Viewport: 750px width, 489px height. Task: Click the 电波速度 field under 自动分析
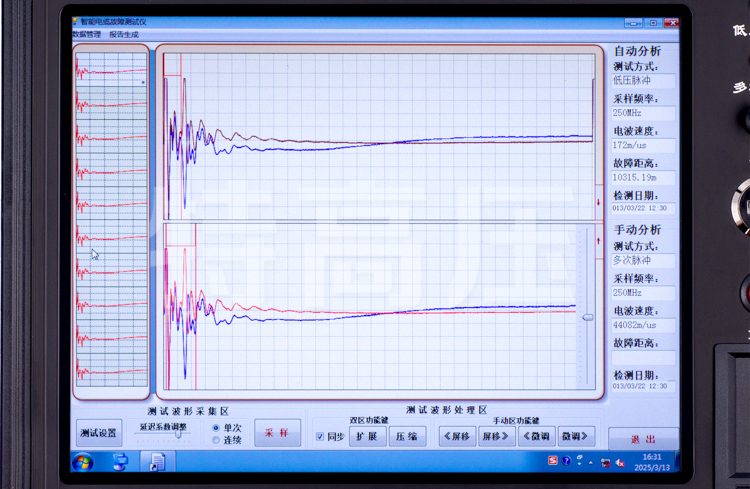coord(643,146)
